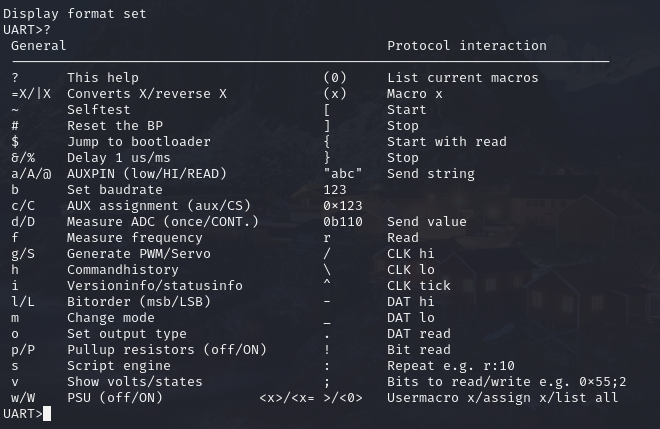660x429 pixels.
Task: Click the 'Display format set' line
Action: (x=74, y=13)
